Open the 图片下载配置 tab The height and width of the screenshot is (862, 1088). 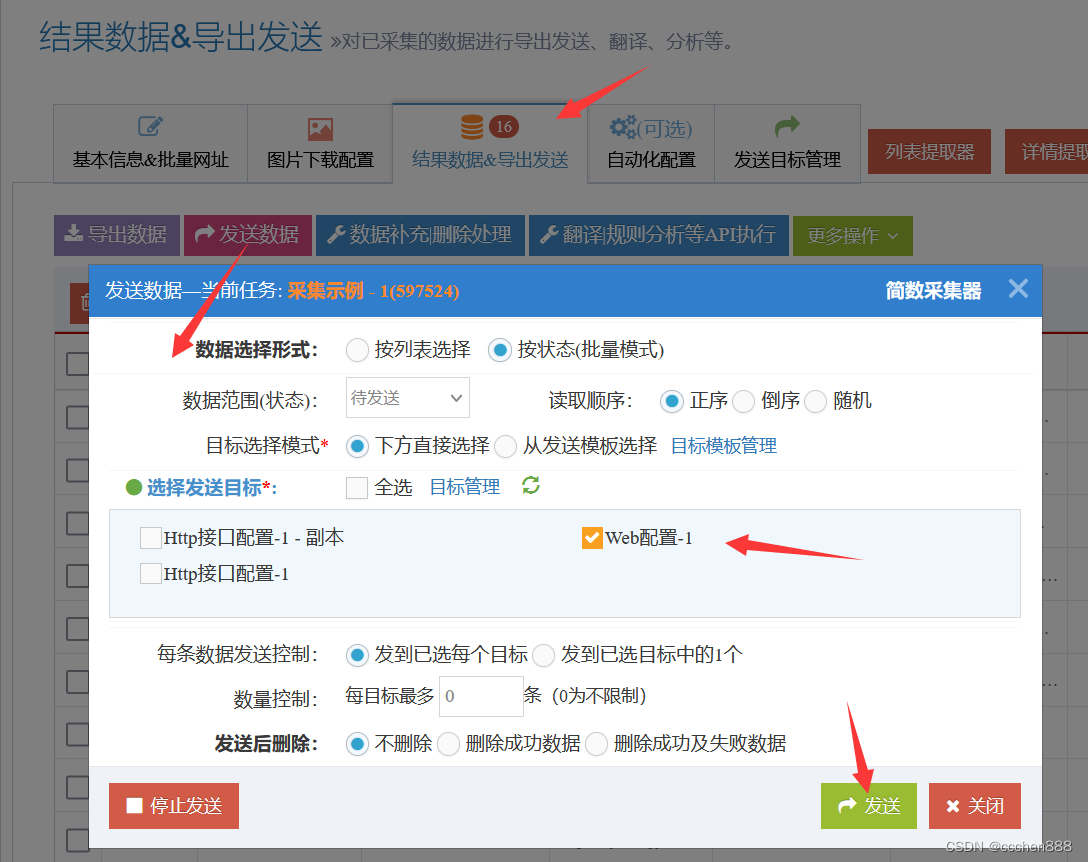pos(320,144)
